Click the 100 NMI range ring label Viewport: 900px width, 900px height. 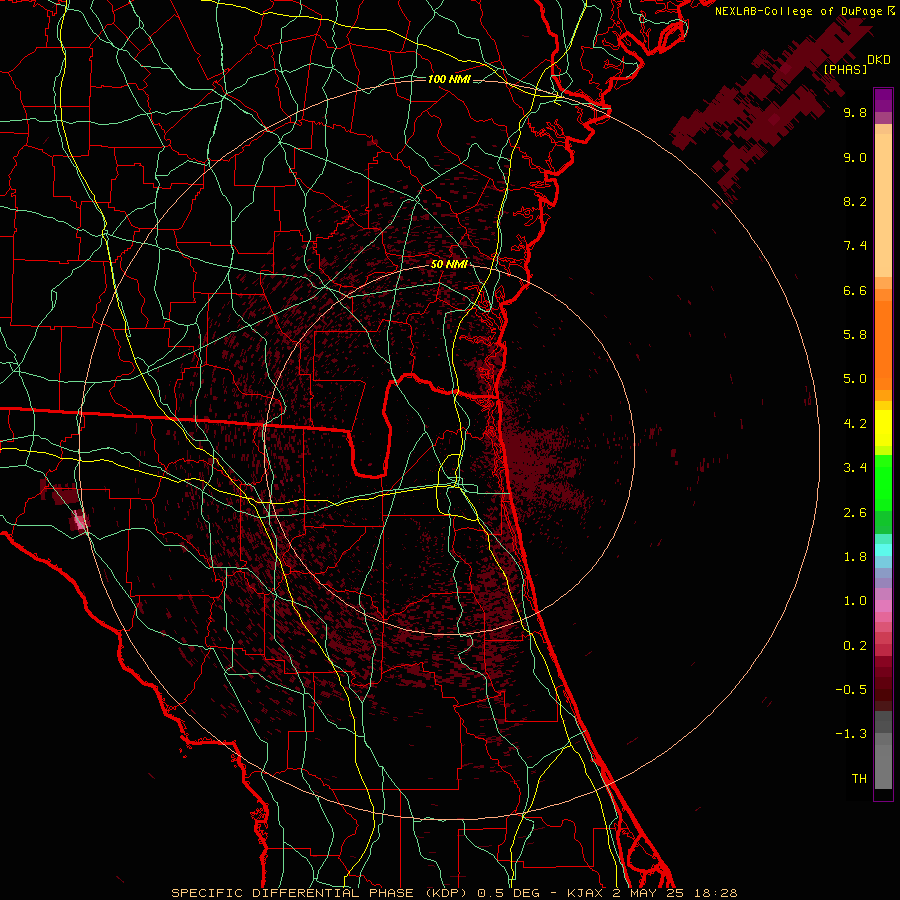tap(449, 79)
